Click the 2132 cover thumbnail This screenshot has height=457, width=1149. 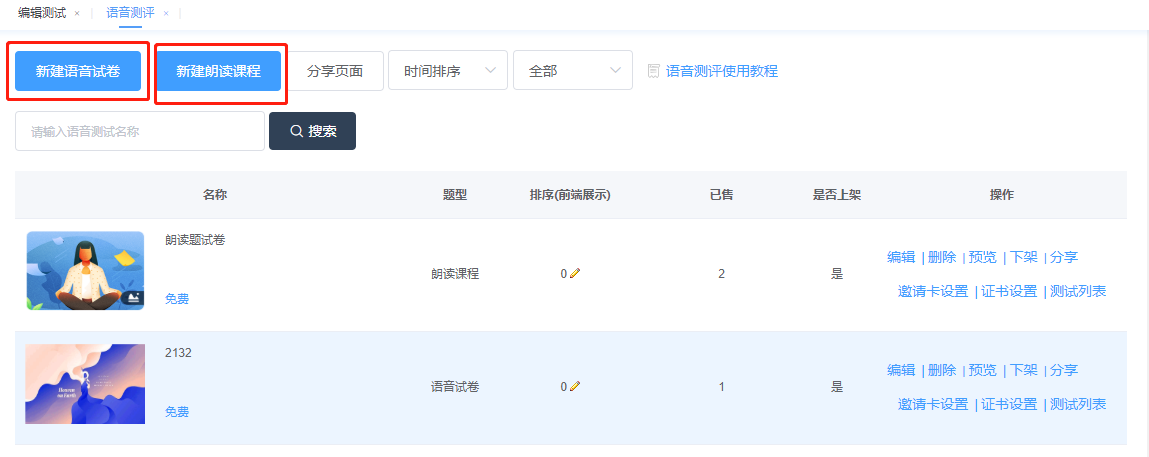pyautogui.click(x=85, y=384)
